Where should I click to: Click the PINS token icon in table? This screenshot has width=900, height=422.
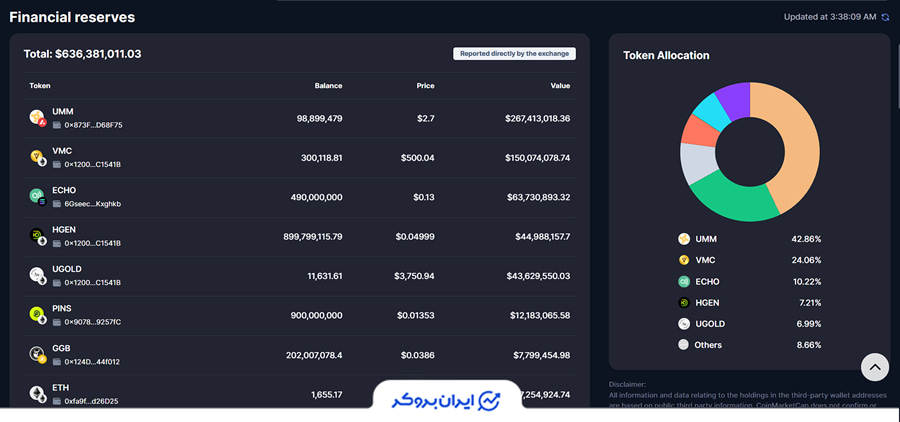click(38, 315)
